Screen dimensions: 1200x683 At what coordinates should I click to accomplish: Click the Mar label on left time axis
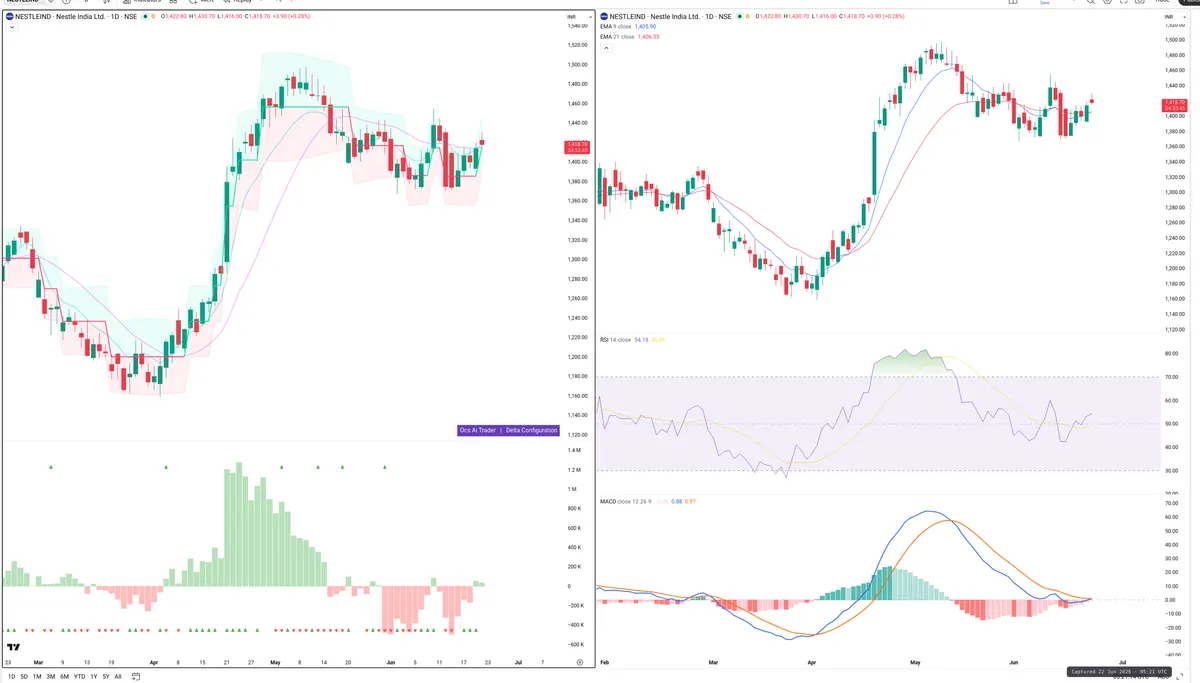39,662
